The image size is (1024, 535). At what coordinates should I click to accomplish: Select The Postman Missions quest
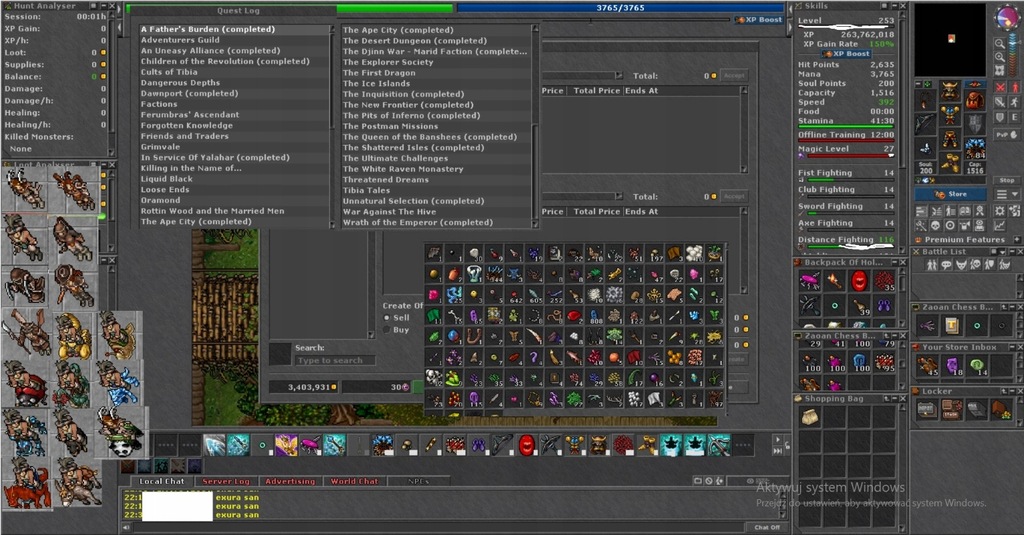coord(436,126)
